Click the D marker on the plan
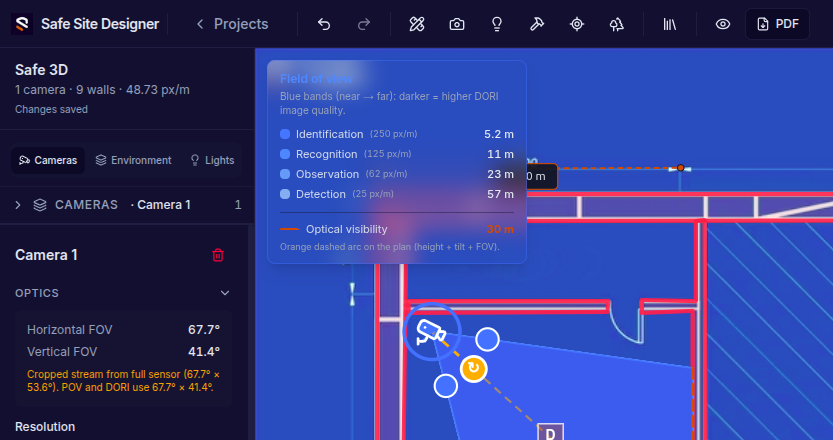Image resolution: width=833 pixels, height=440 pixels. click(550, 432)
